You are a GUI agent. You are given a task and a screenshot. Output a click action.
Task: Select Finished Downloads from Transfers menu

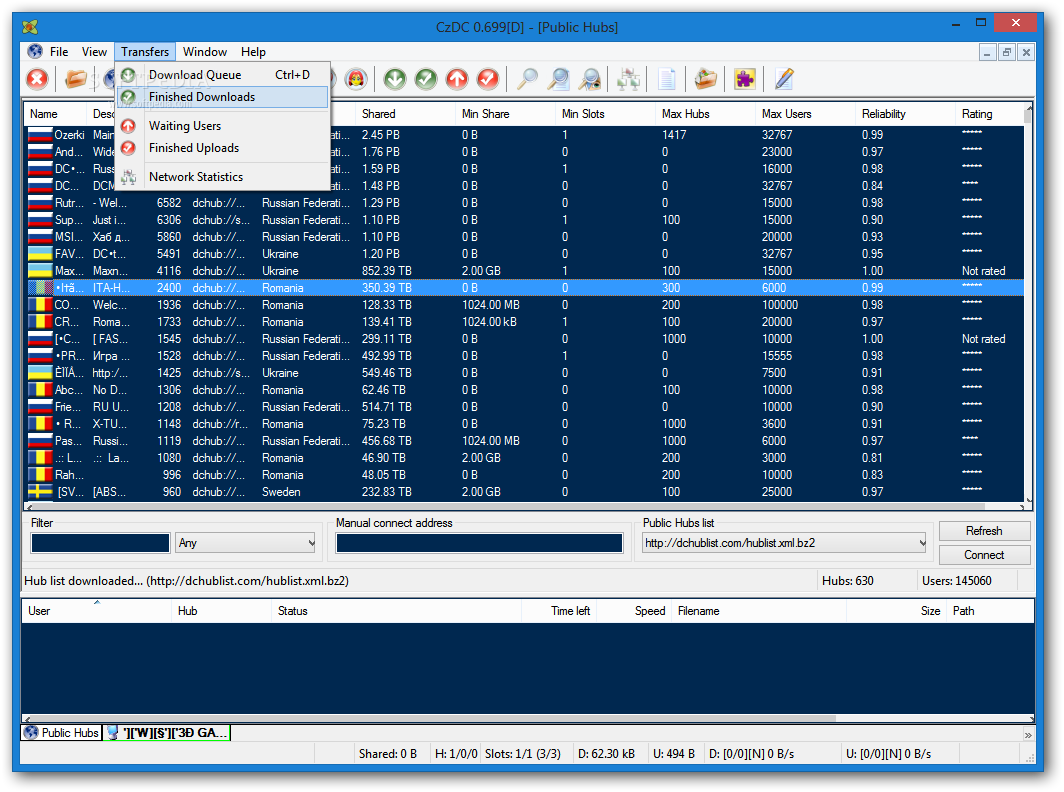223,97
